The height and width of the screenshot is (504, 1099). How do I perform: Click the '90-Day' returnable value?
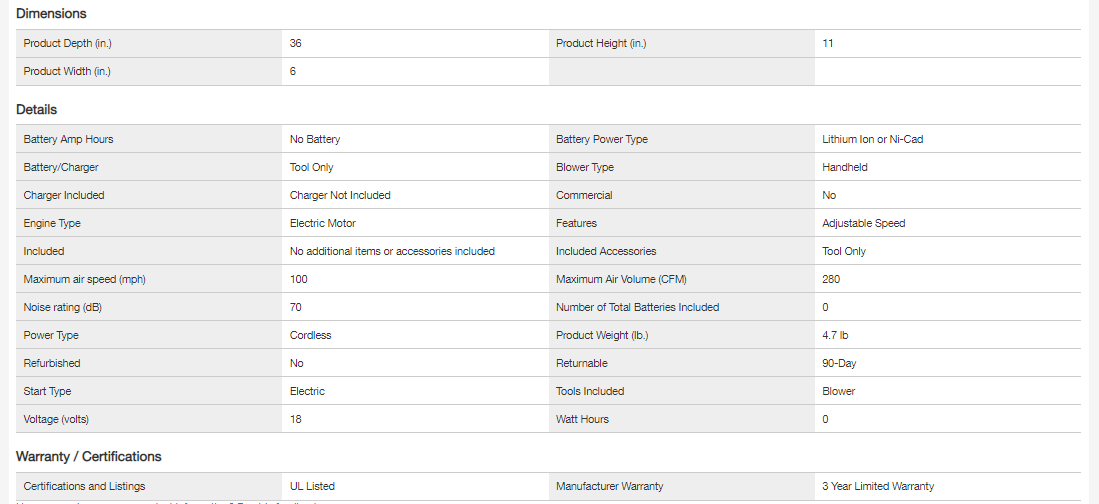pos(839,364)
